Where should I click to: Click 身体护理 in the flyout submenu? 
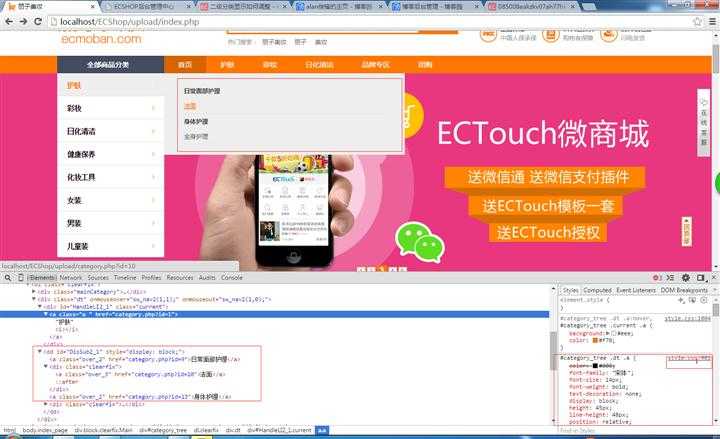click(x=196, y=122)
